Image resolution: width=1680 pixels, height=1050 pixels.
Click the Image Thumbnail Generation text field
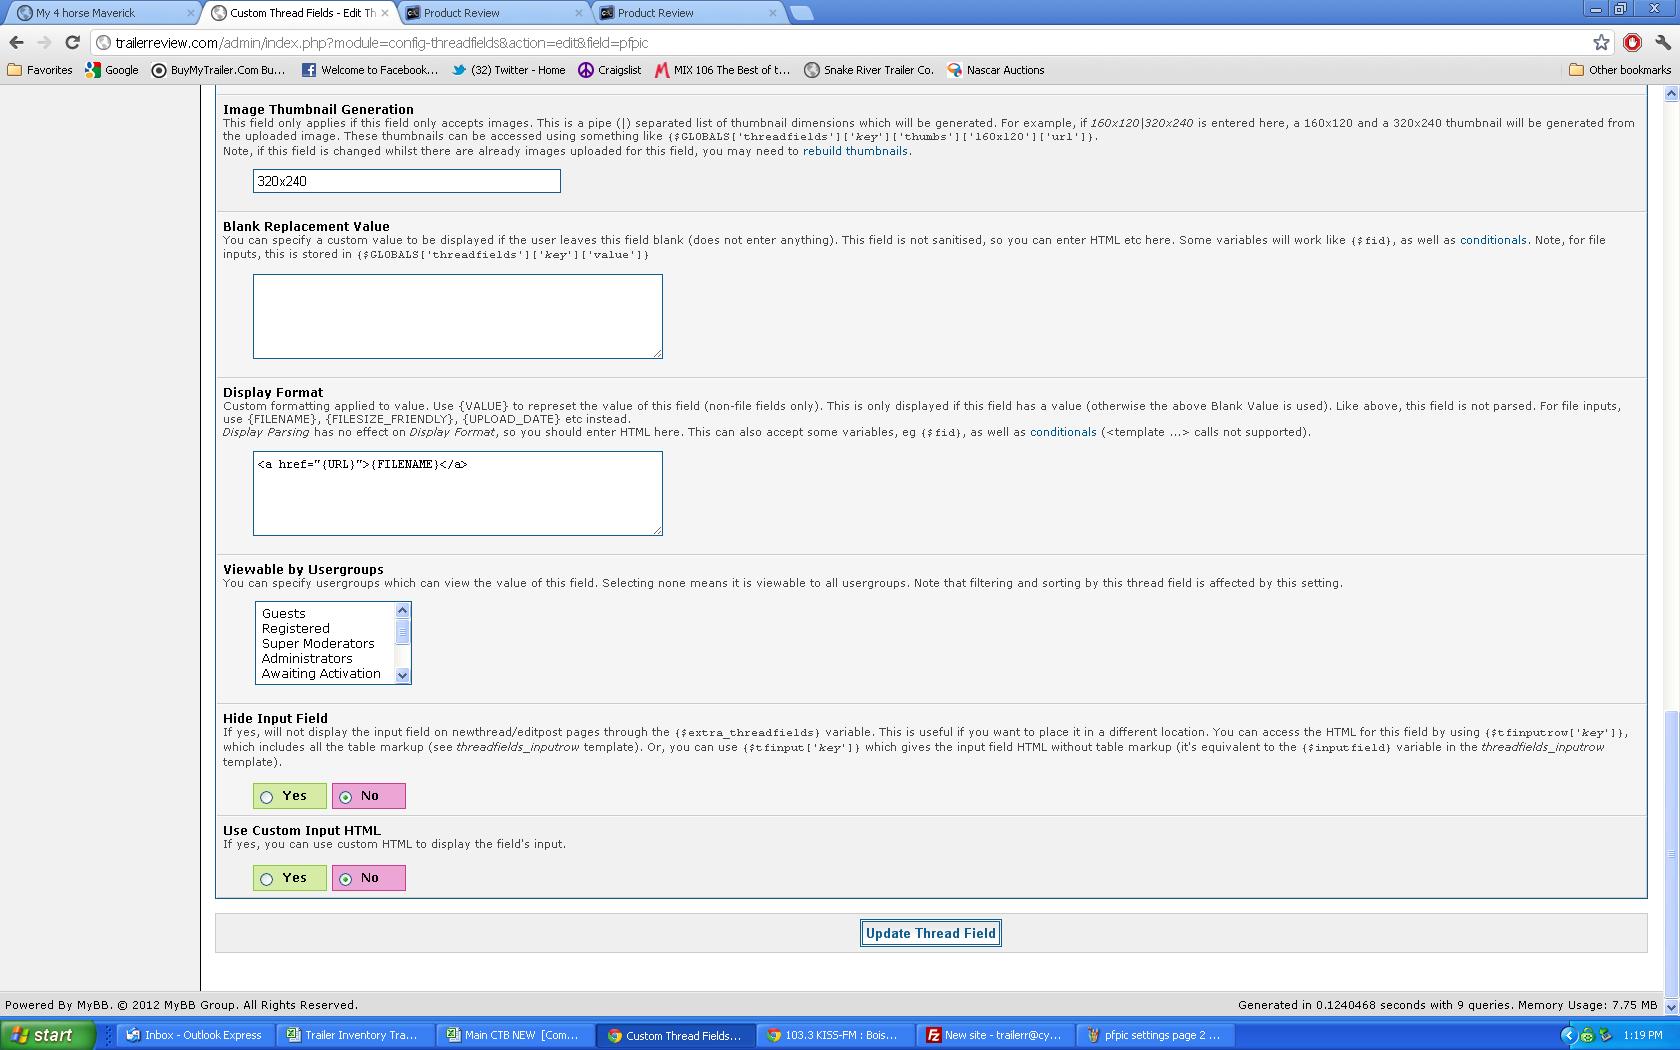coord(406,181)
